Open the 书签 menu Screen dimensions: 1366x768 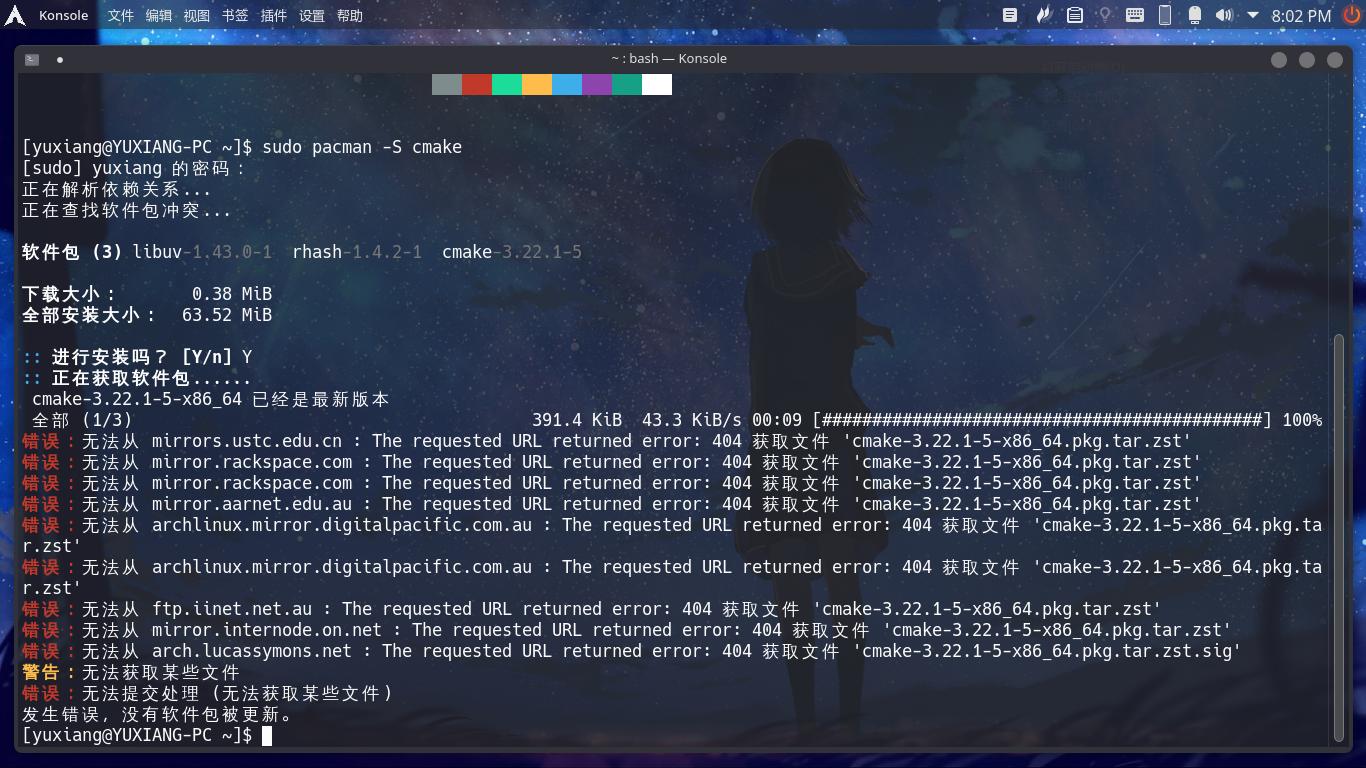coord(235,15)
